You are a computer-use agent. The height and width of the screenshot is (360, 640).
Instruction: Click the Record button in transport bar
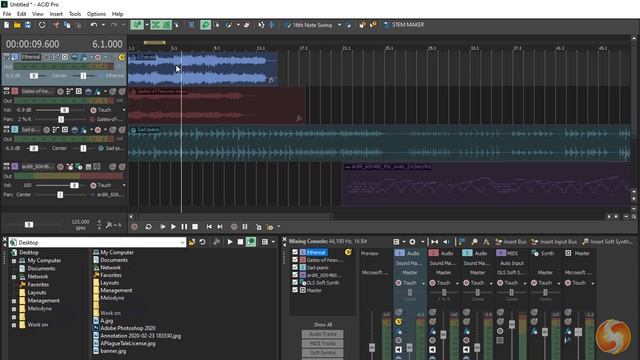point(134,227)
